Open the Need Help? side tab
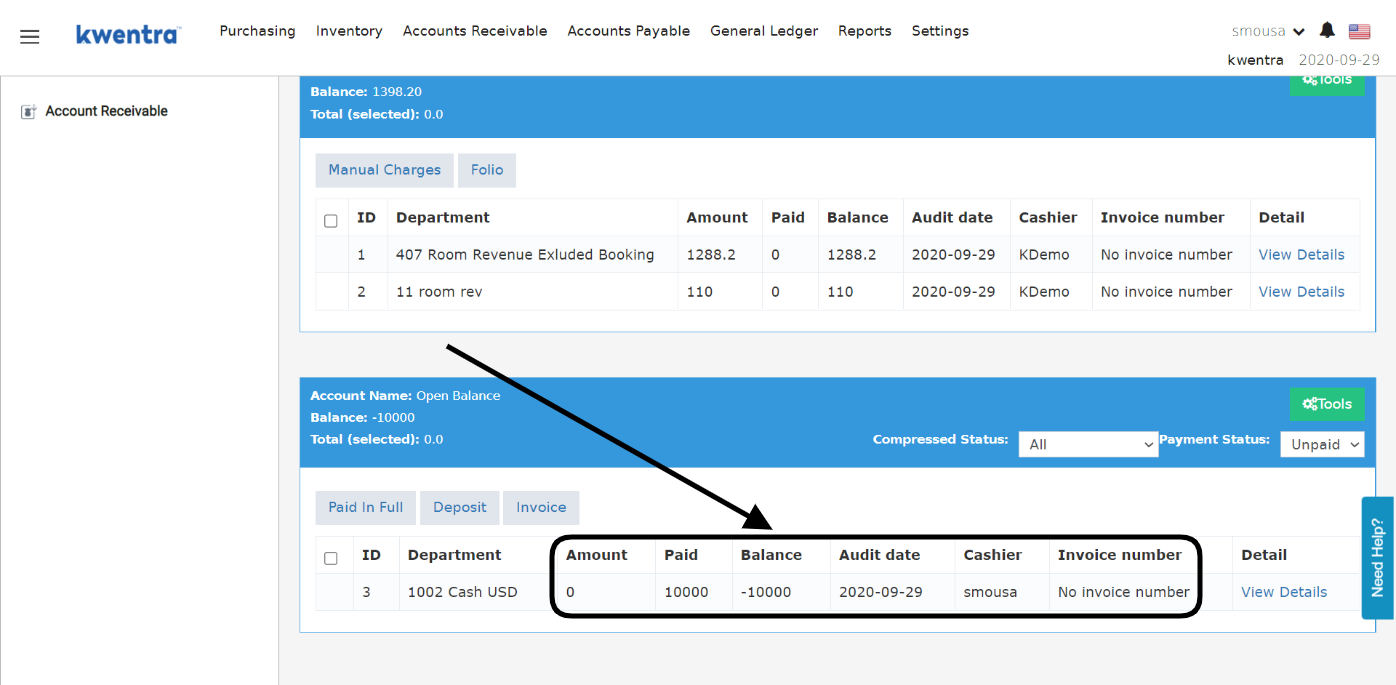1396x685 pixels. click(1378, 558)
